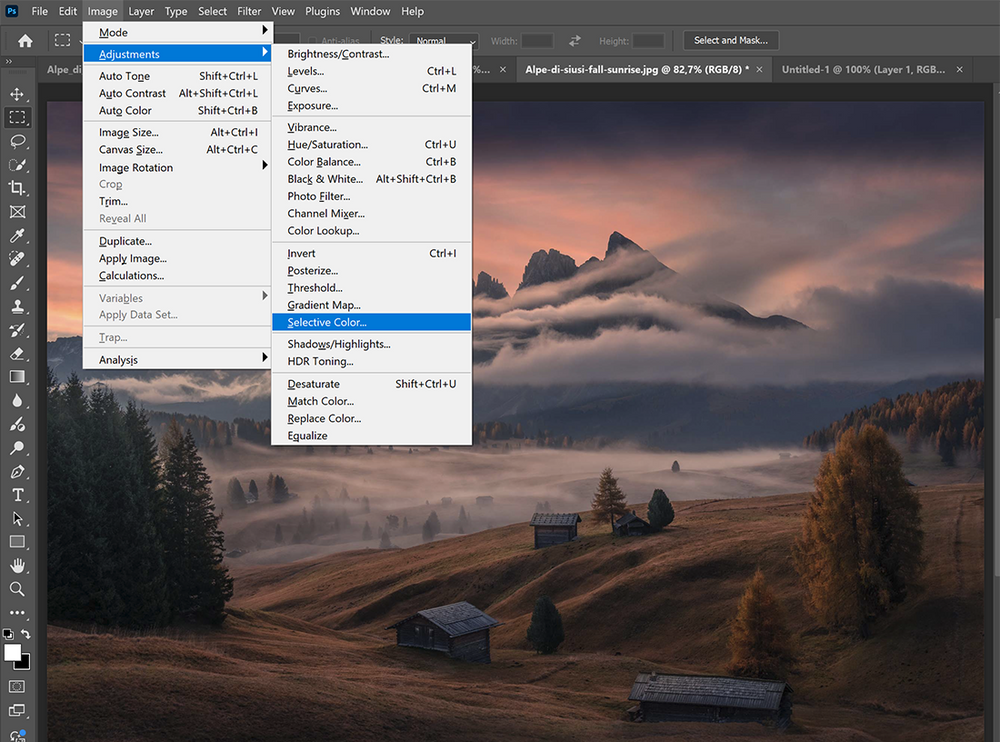
Task: Reset default foreground and background colors
Action: coord(8,634)
